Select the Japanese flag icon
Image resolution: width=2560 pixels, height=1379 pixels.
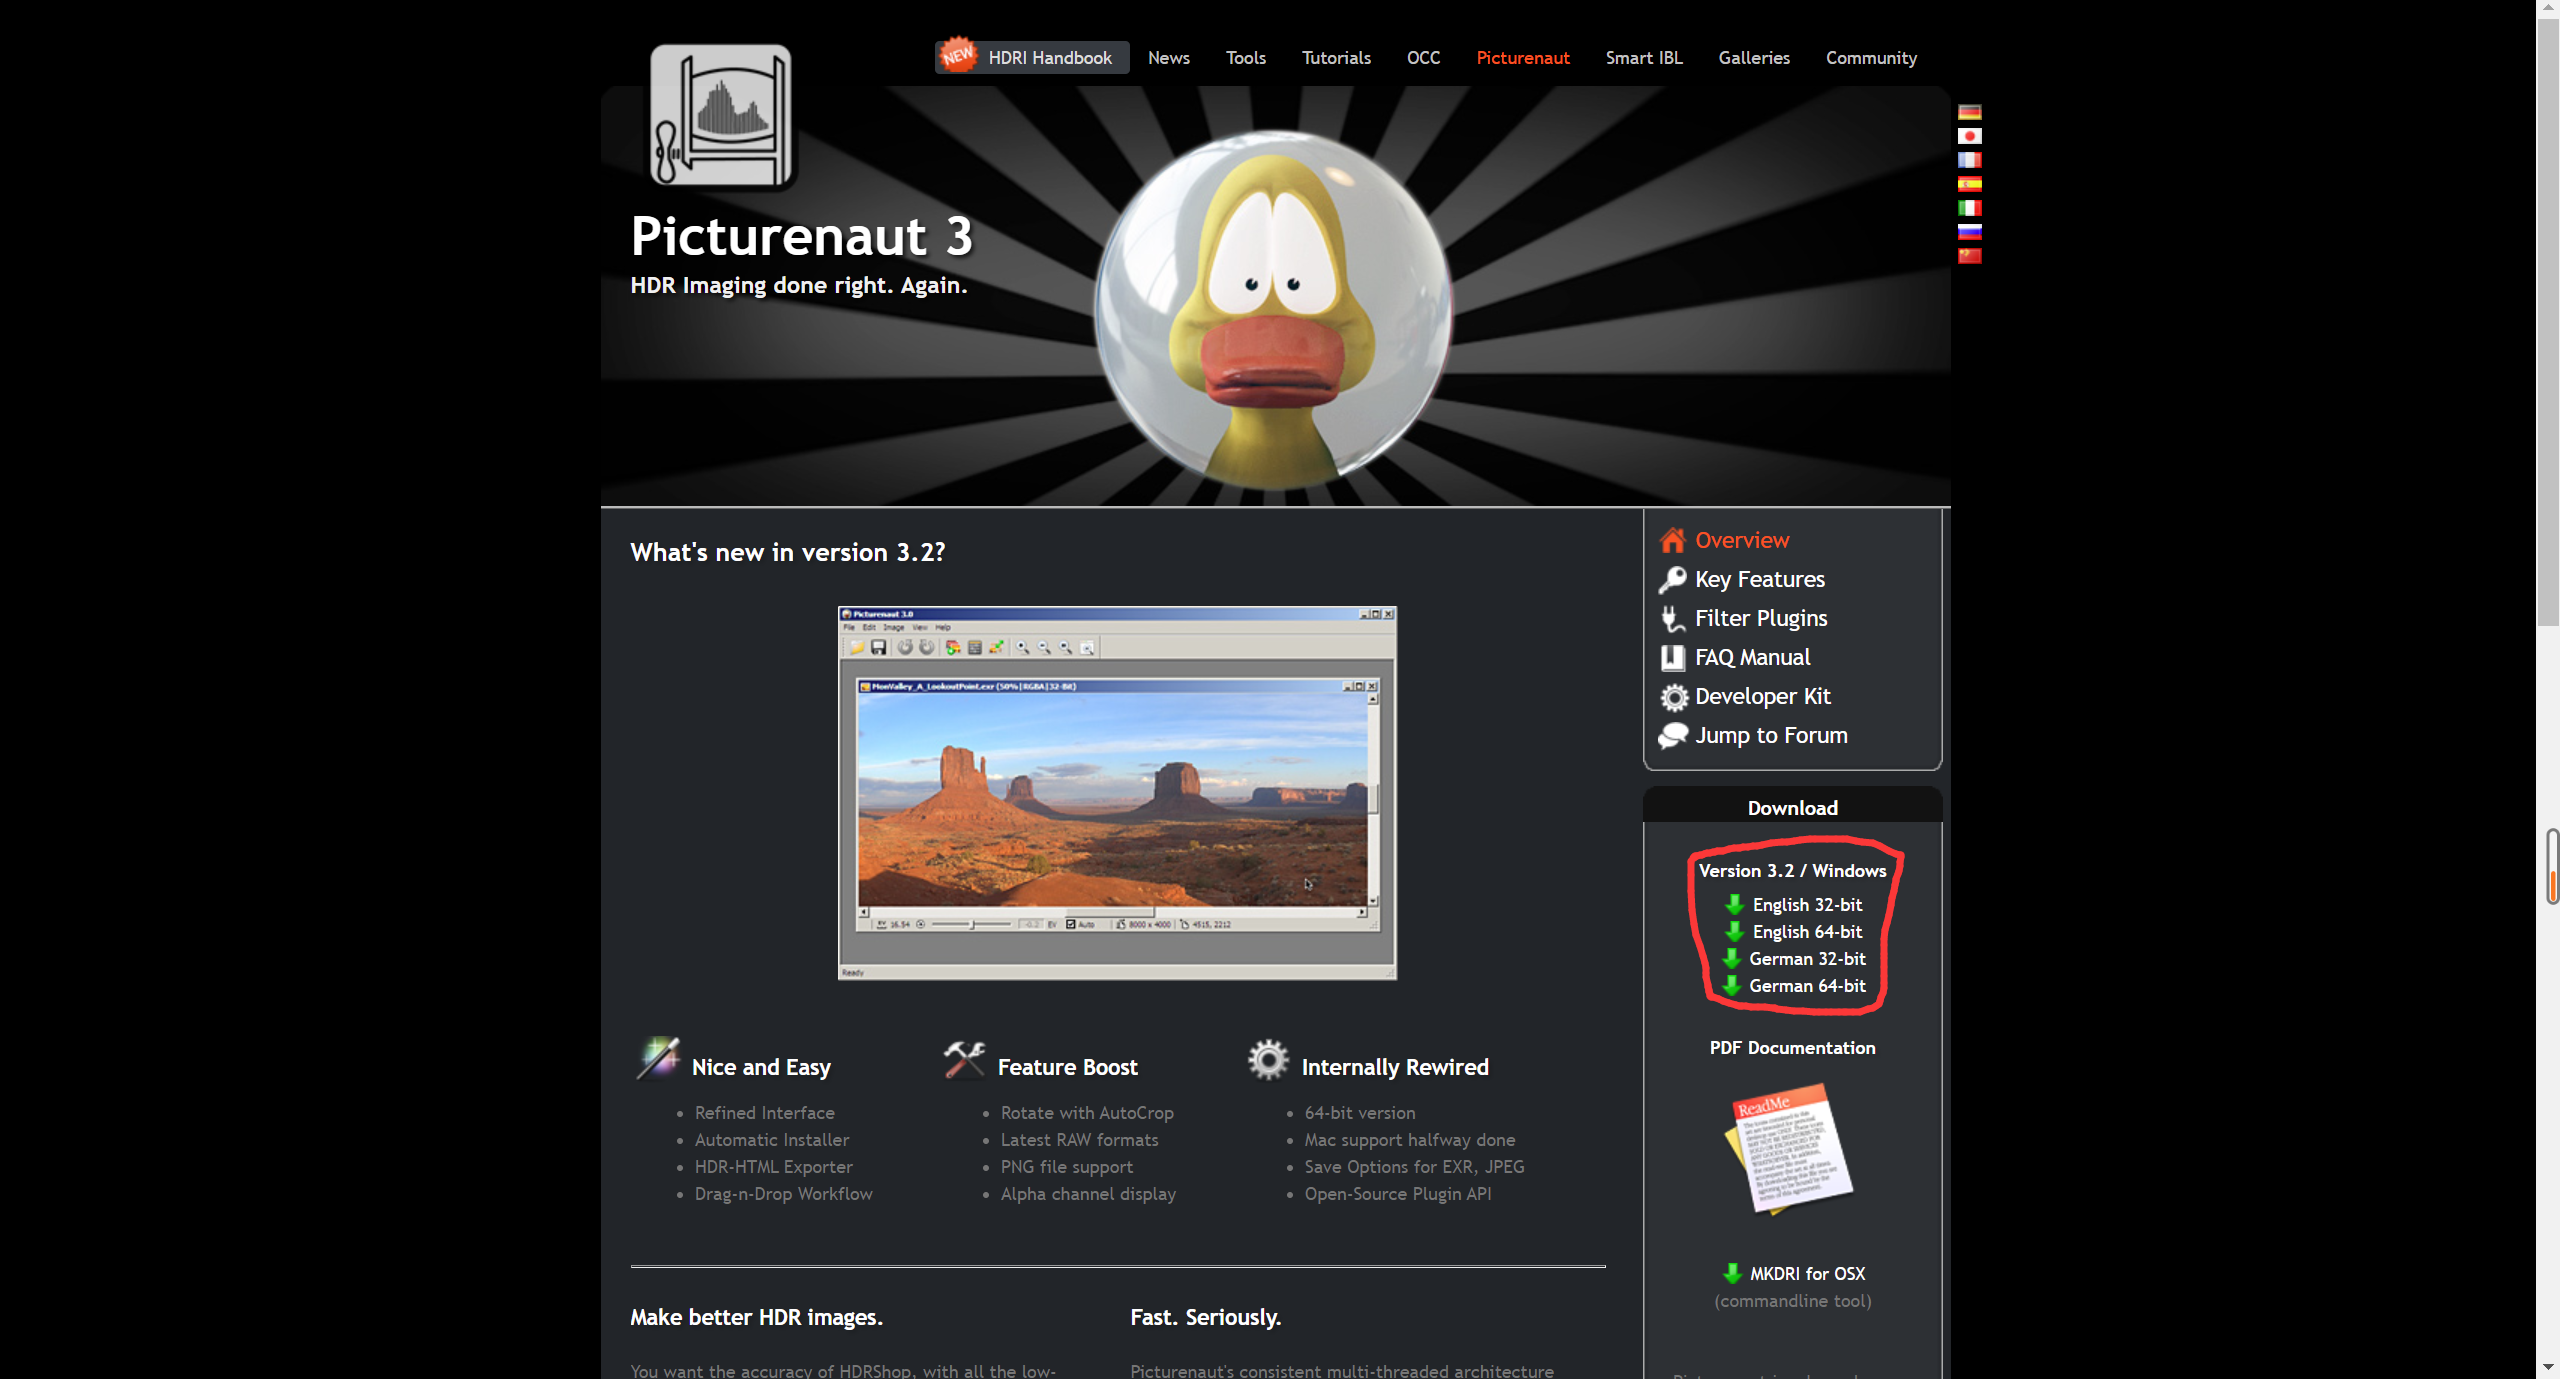[x=1969, y=136]
